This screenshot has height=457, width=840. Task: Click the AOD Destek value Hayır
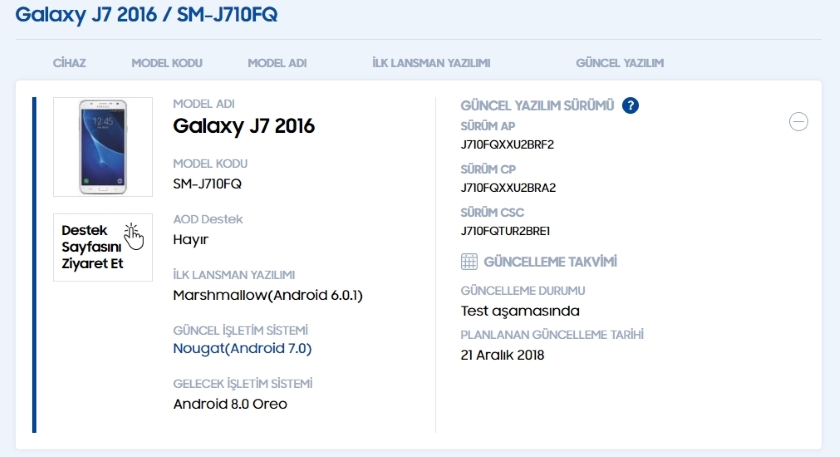(x=190, y=239)
